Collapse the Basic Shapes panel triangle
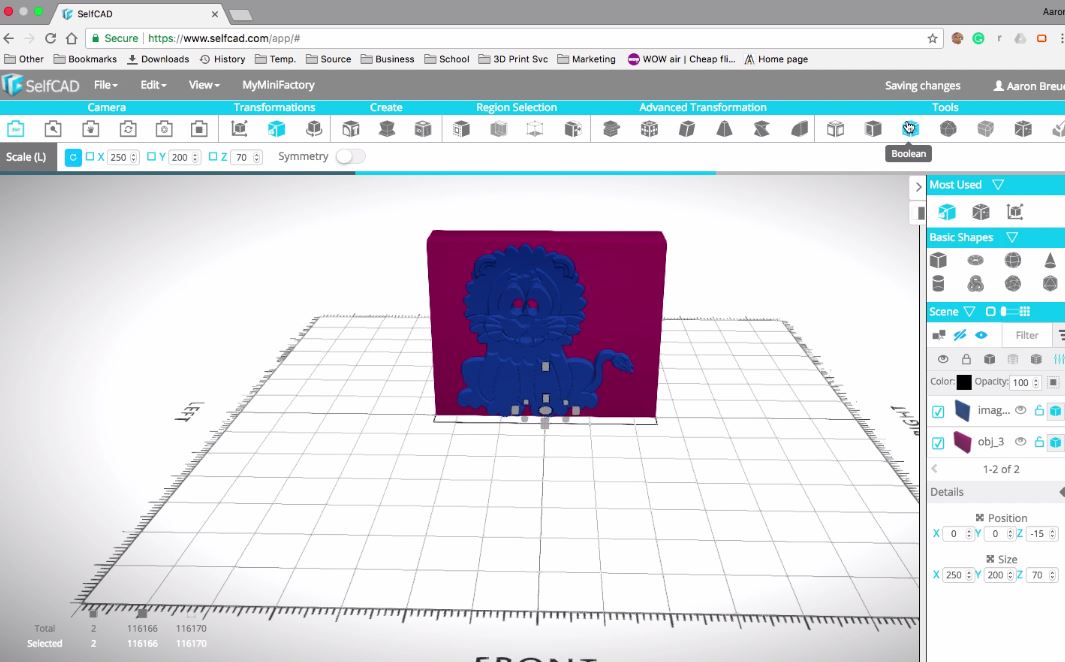 point(1012,237)
